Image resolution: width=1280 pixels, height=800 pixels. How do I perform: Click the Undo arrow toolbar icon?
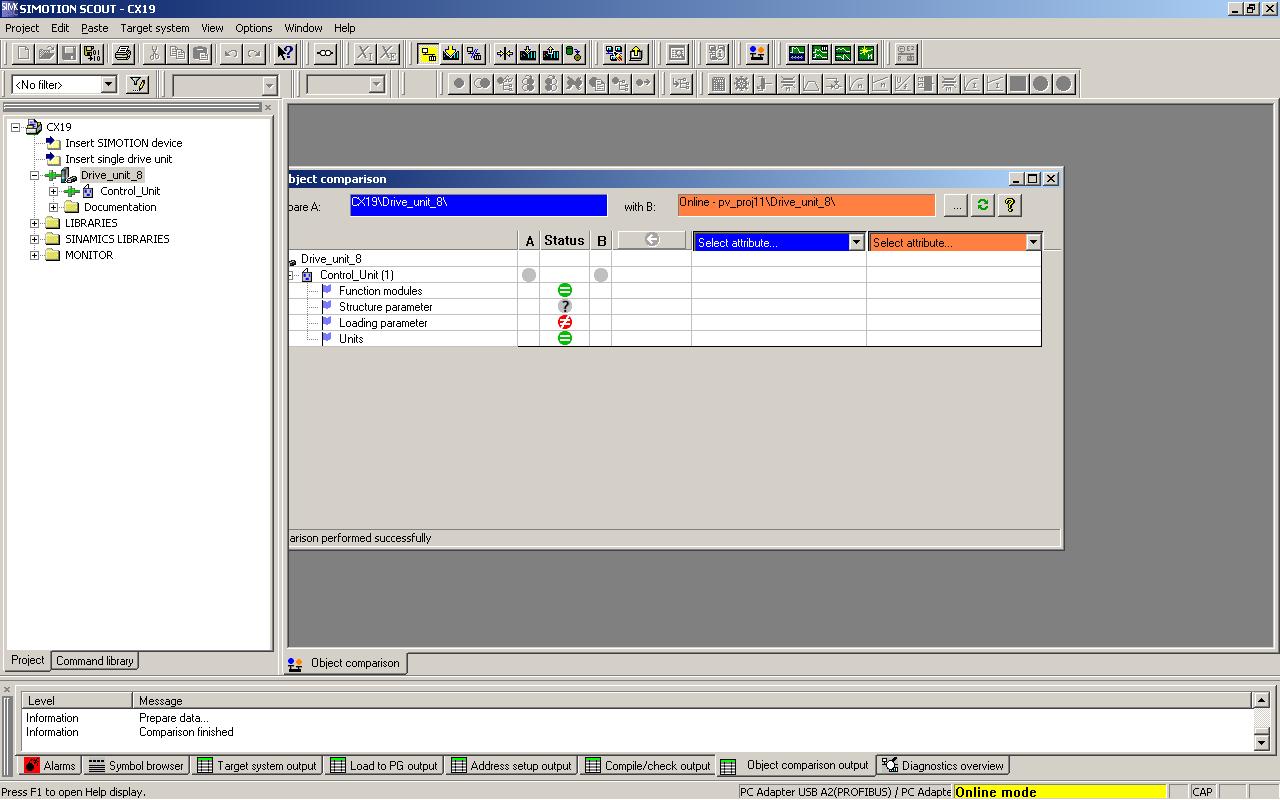pos(232,54)
